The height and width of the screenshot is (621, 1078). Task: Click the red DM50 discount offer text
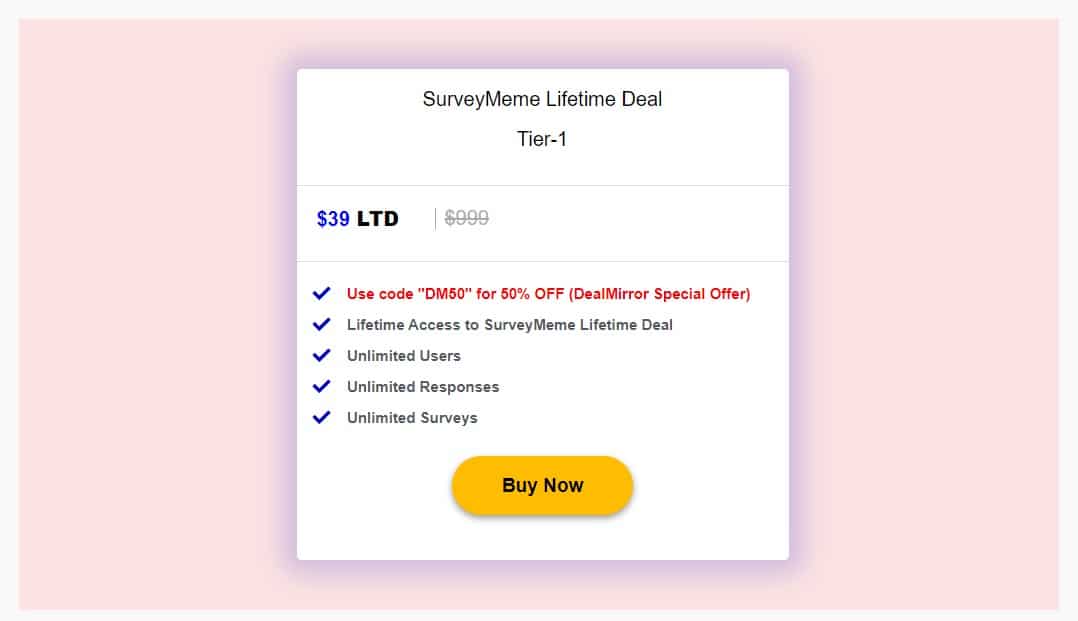coord(548,293)
